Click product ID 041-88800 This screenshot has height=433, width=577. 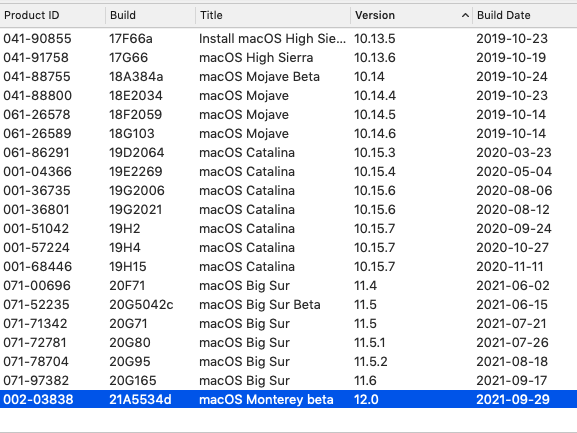(38, 96)
